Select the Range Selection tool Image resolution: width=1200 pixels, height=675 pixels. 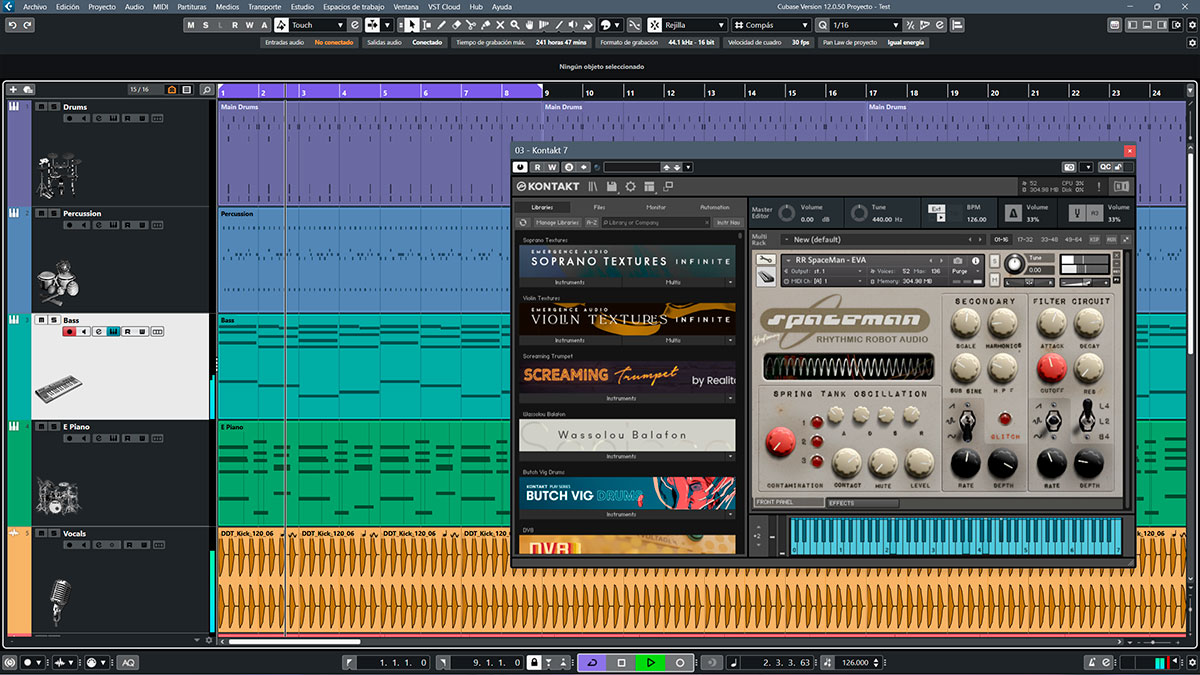click(x=427, y=25)
